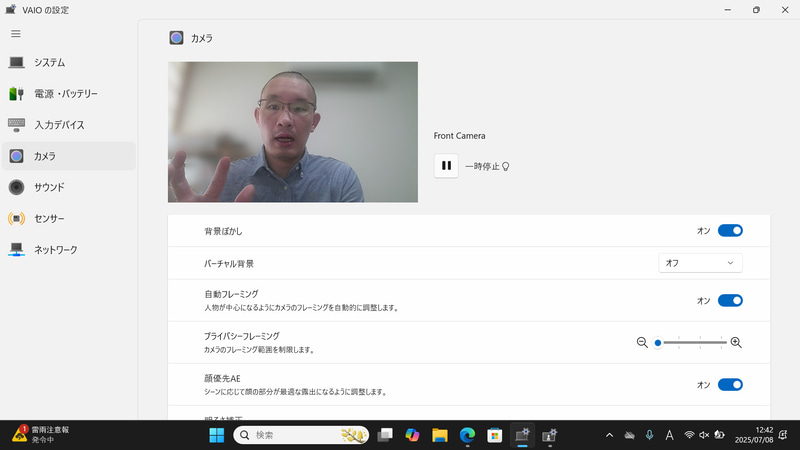Image resolution: width=800 pixels, height=450 pixels.
Task: Click the 顔優先AE setting title
Action: (222, 378)
